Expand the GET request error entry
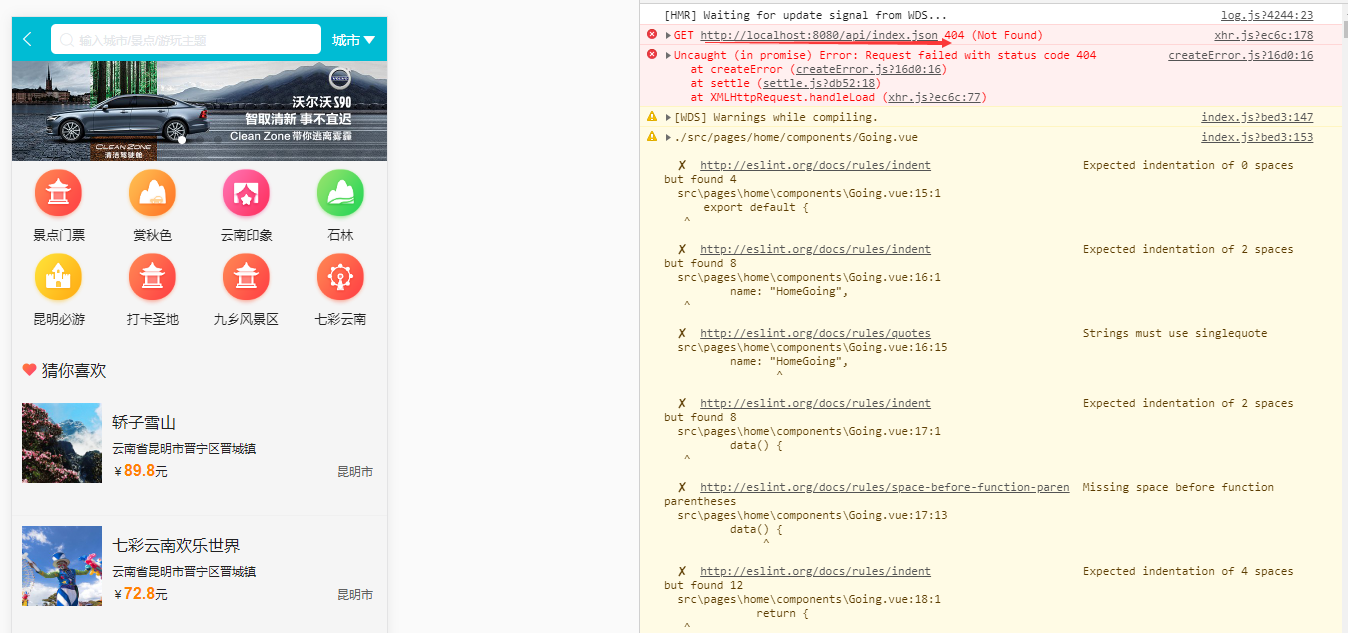 pyautogui.click(x=668, y=35)
